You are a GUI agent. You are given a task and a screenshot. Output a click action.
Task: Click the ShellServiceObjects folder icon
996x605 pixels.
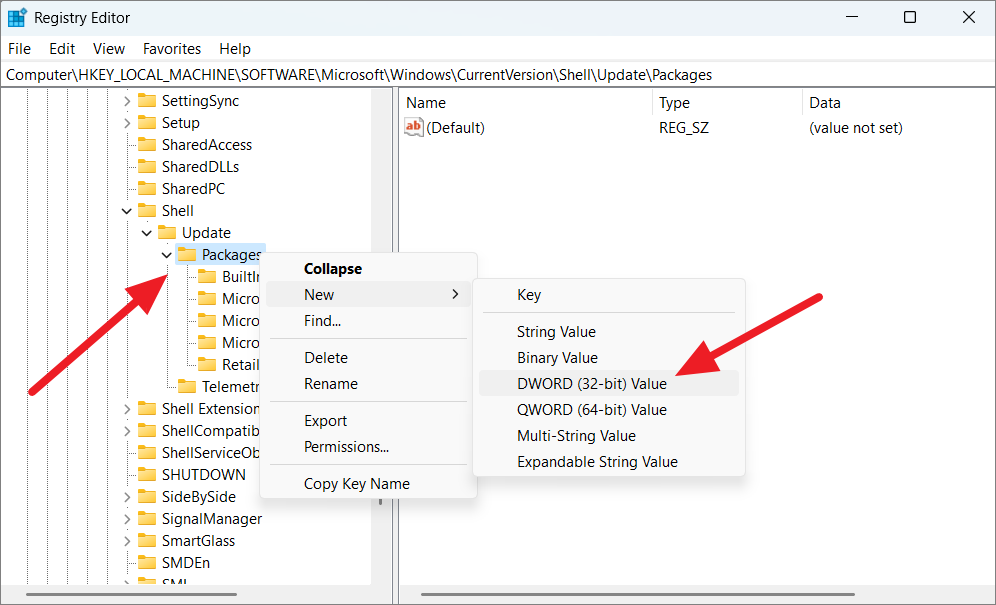[147, 452]
